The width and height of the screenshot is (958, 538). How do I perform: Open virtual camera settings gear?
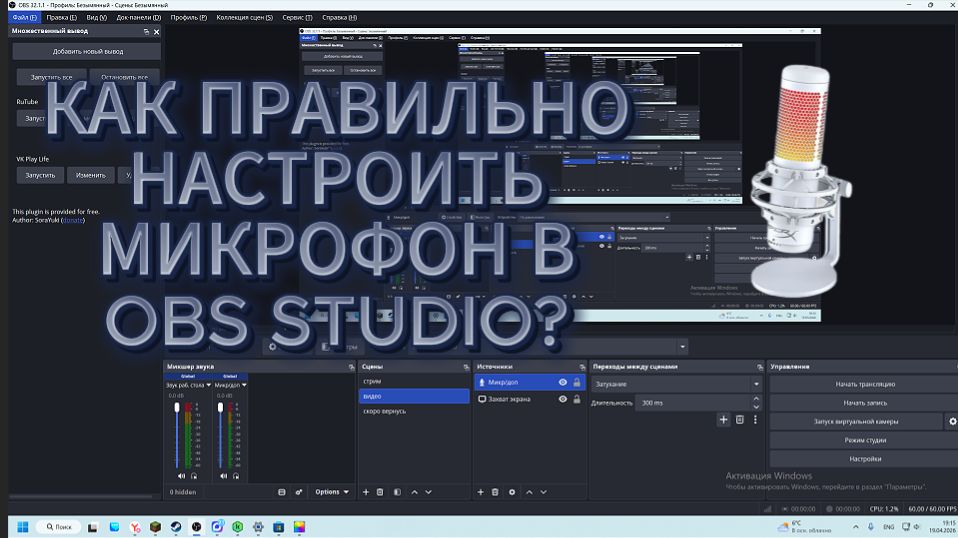(952, 421)
